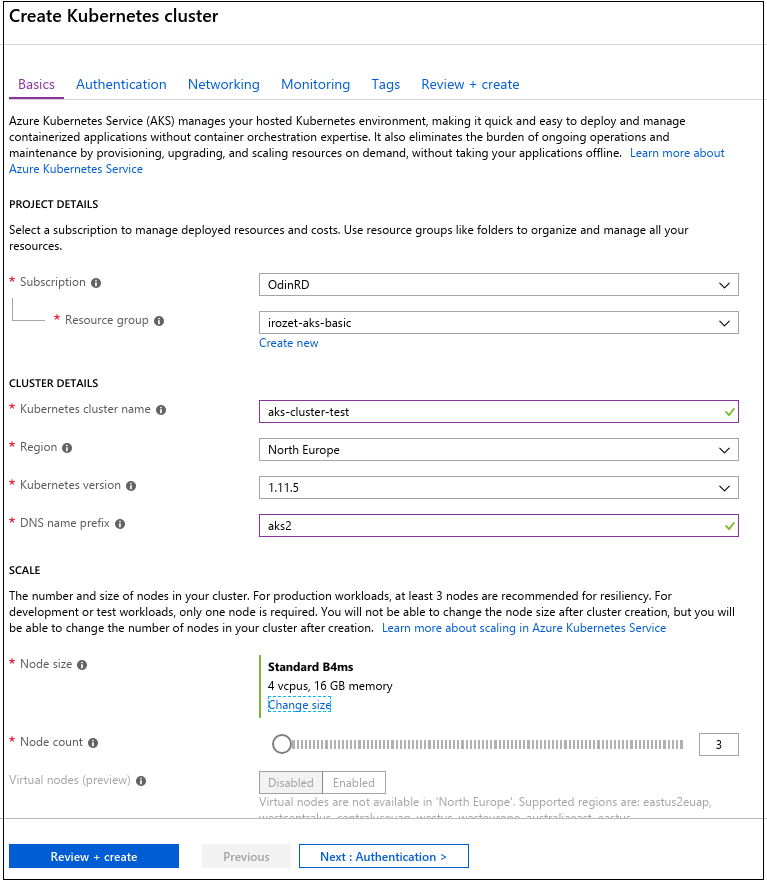The width and height of the screenshot is (767, 883).
Task: Set Virtual nodes to Disabled
Action: [x=291, y=783]
